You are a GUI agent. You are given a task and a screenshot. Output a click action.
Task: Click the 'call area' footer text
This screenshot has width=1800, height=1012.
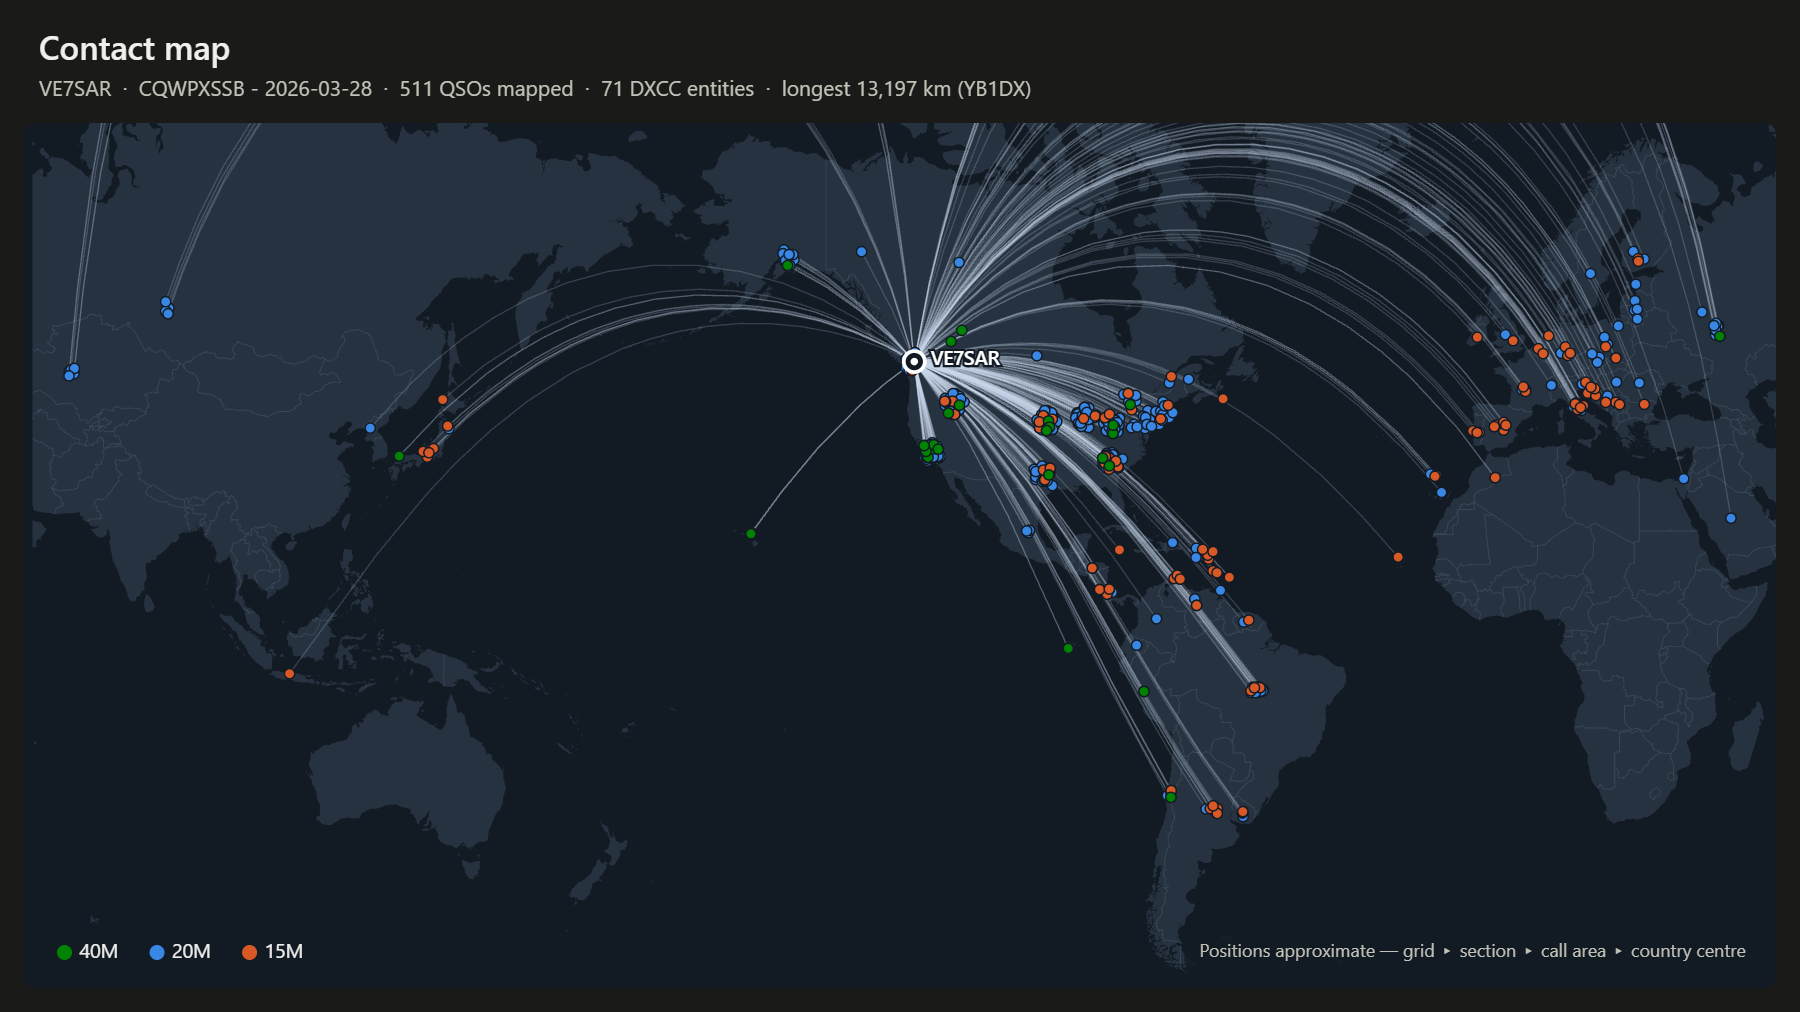click(x=1573, y=951)
